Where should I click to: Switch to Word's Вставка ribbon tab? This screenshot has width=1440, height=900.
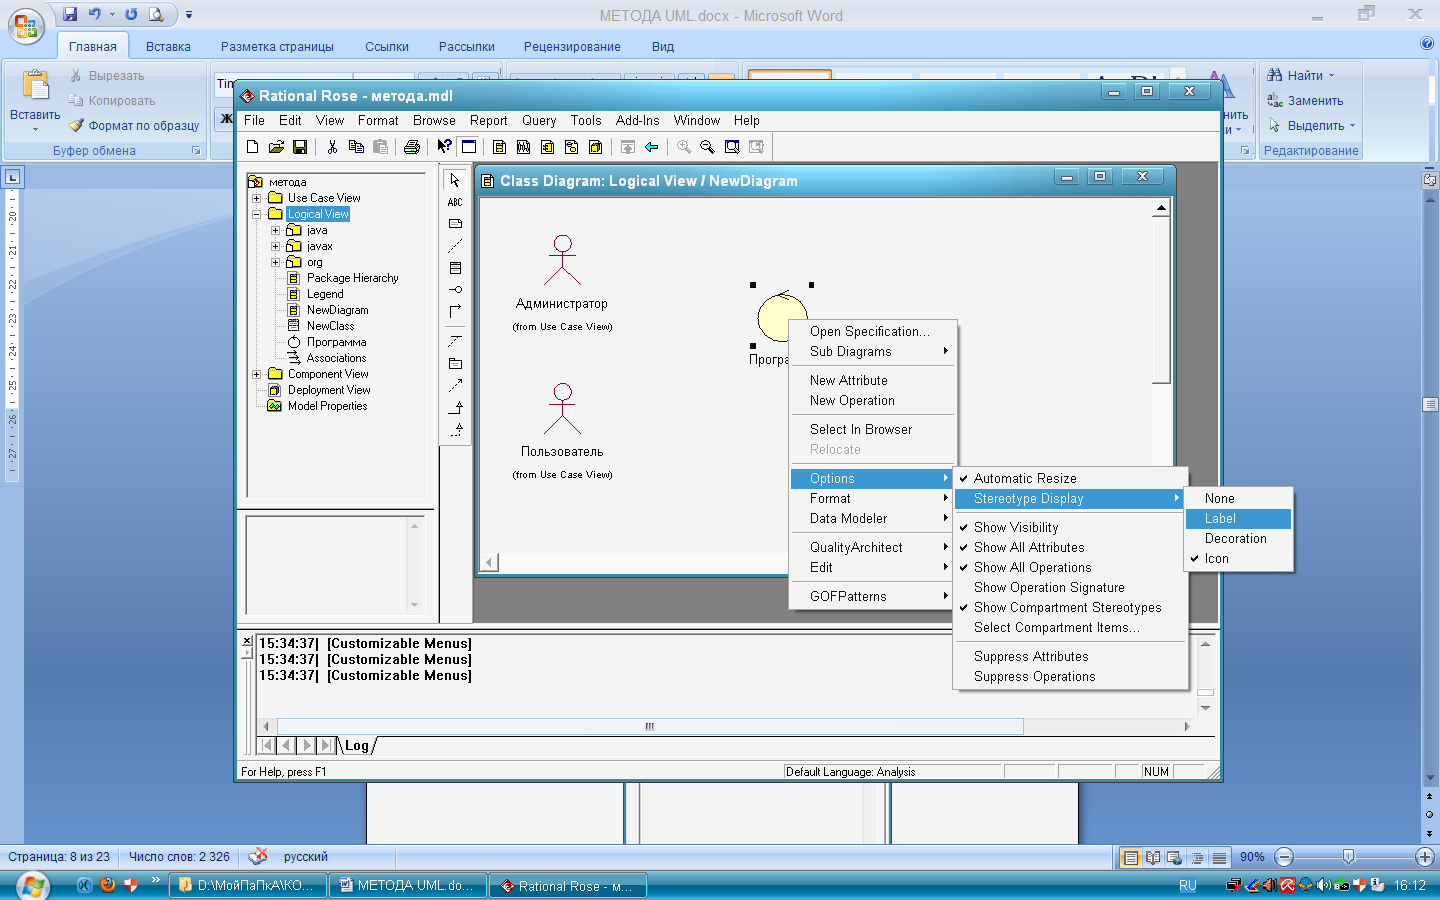168,47
